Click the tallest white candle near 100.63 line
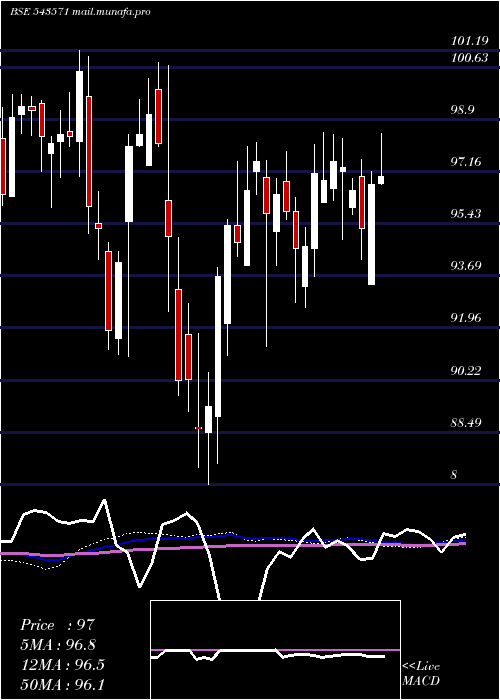The image size is (500, 700). click(79, 106)
